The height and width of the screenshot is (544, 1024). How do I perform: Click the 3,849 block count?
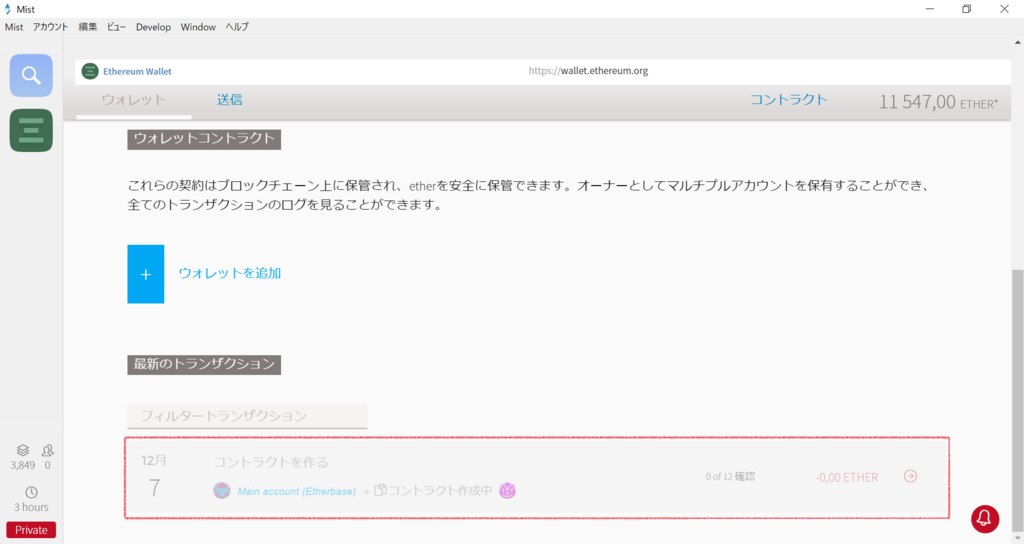pos(23,466)
